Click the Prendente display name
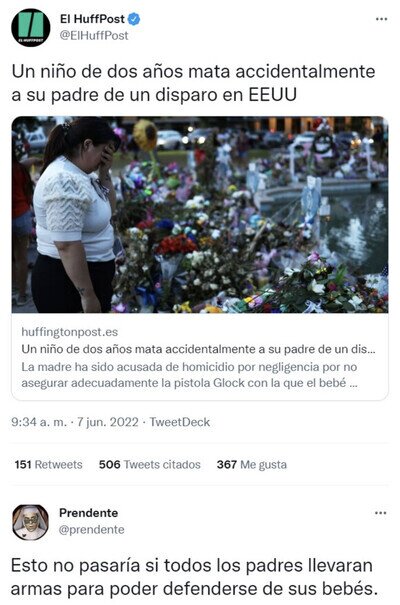The image size is (400, 605). tap(88, 513)
